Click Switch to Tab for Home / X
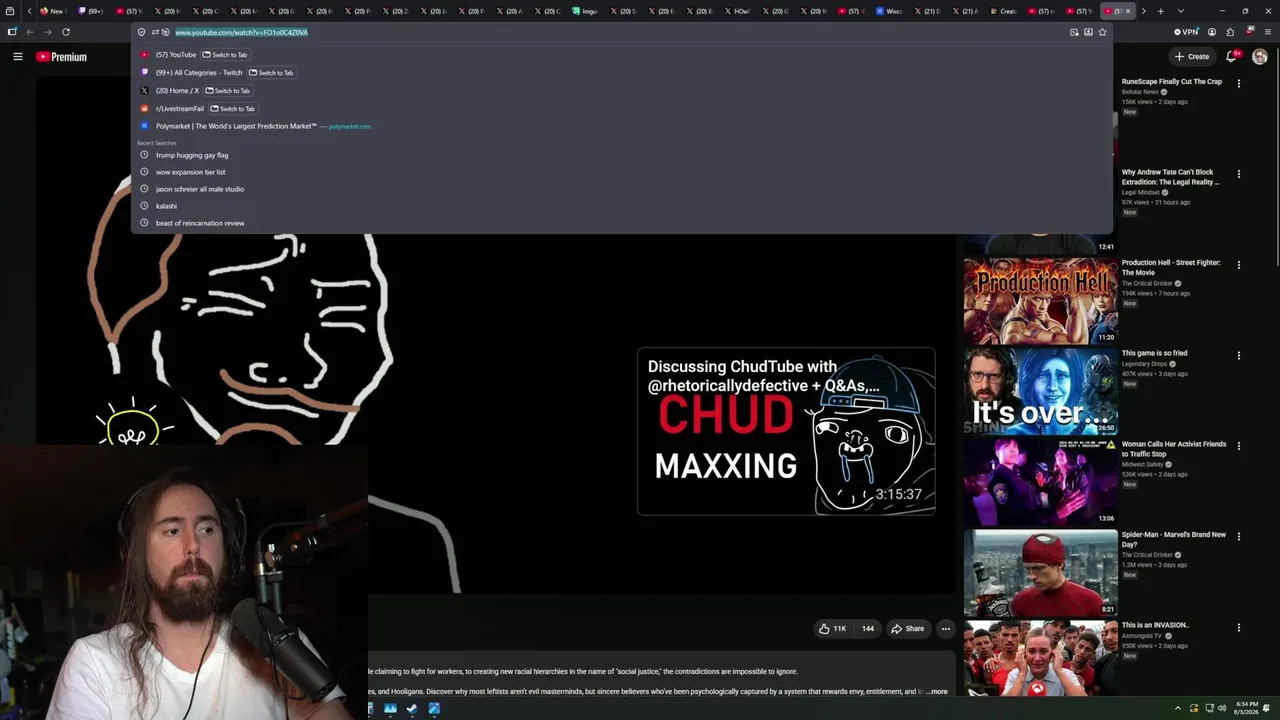The width and height of the screenshot is (1280, 720). 228,91
